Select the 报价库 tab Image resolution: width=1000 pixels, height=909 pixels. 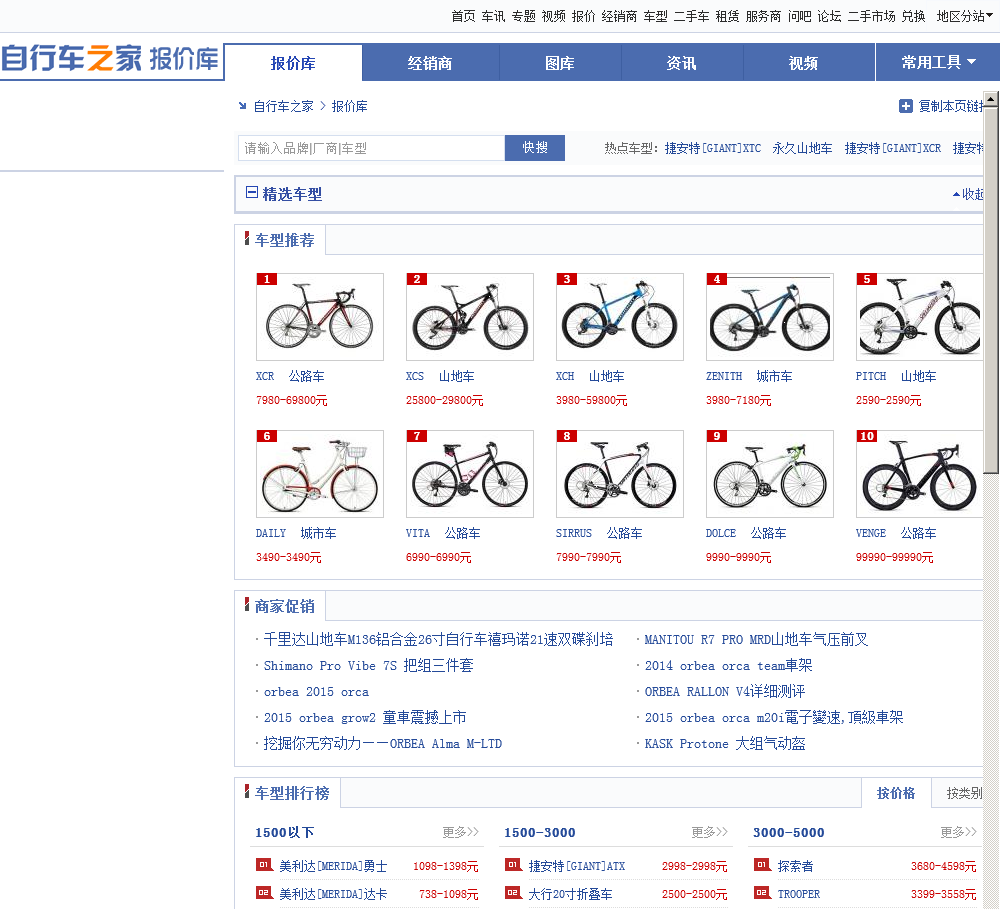(293, 63)
